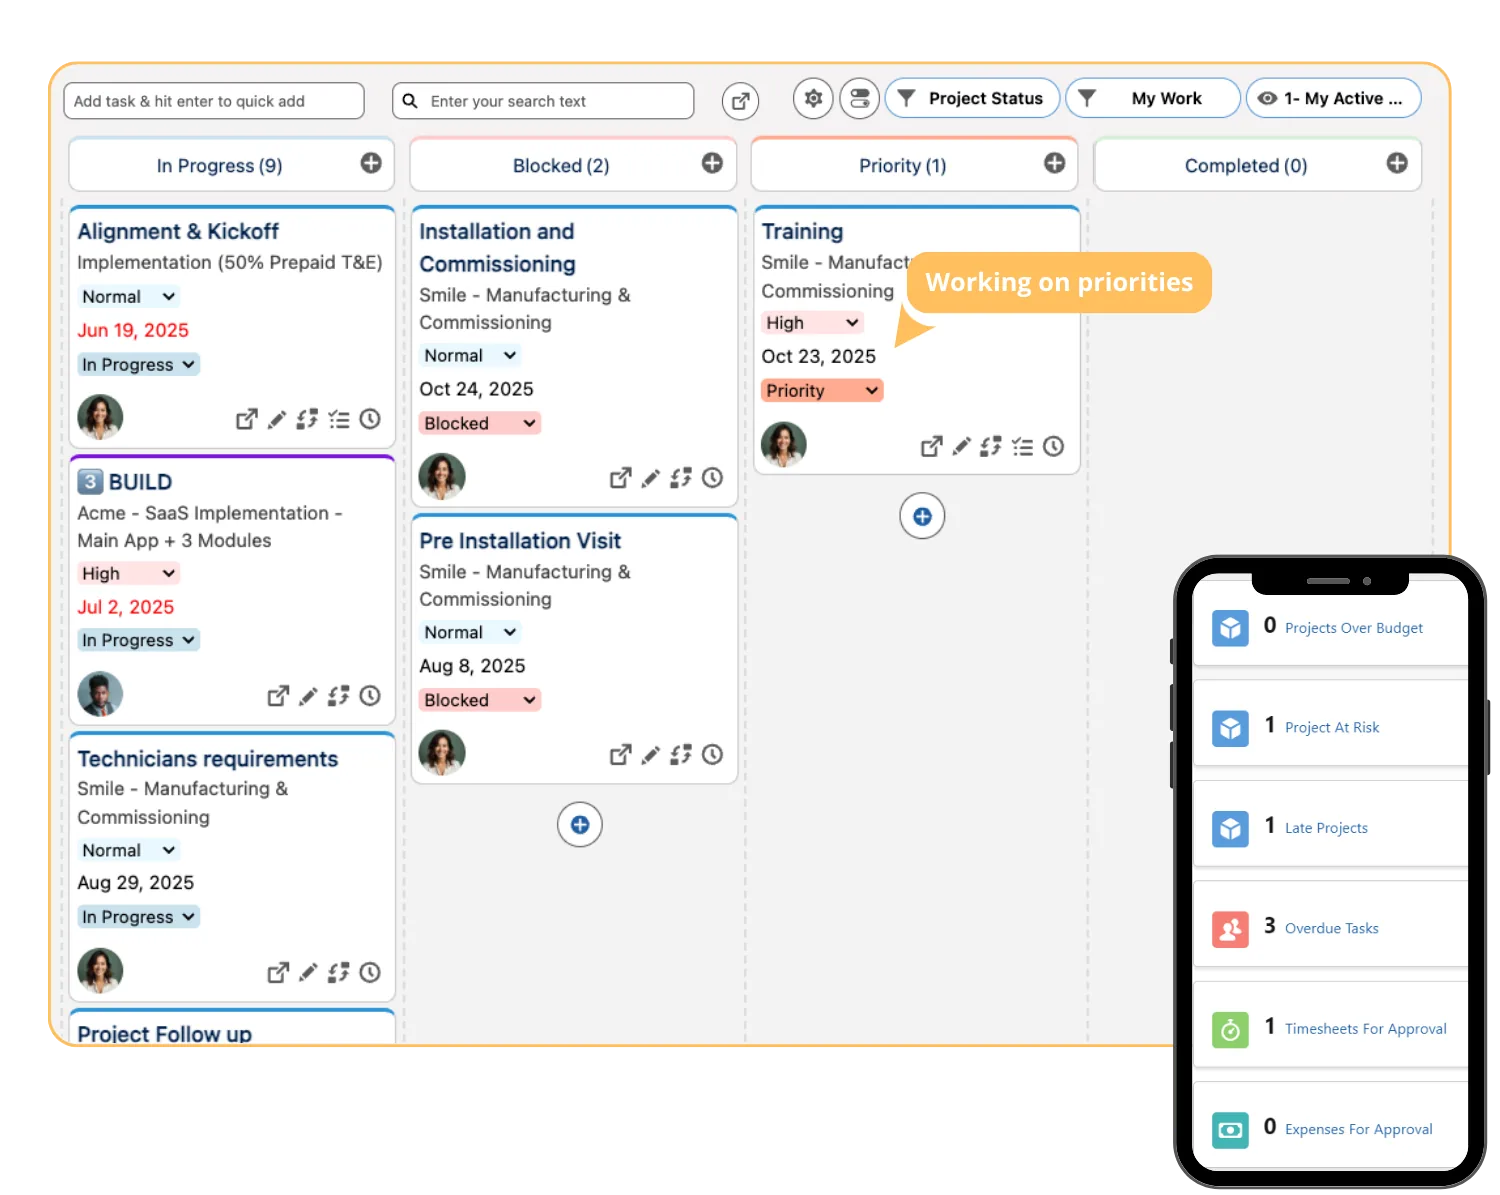
Task: Add a card to Priority column header
Action: click(1054, 163)
